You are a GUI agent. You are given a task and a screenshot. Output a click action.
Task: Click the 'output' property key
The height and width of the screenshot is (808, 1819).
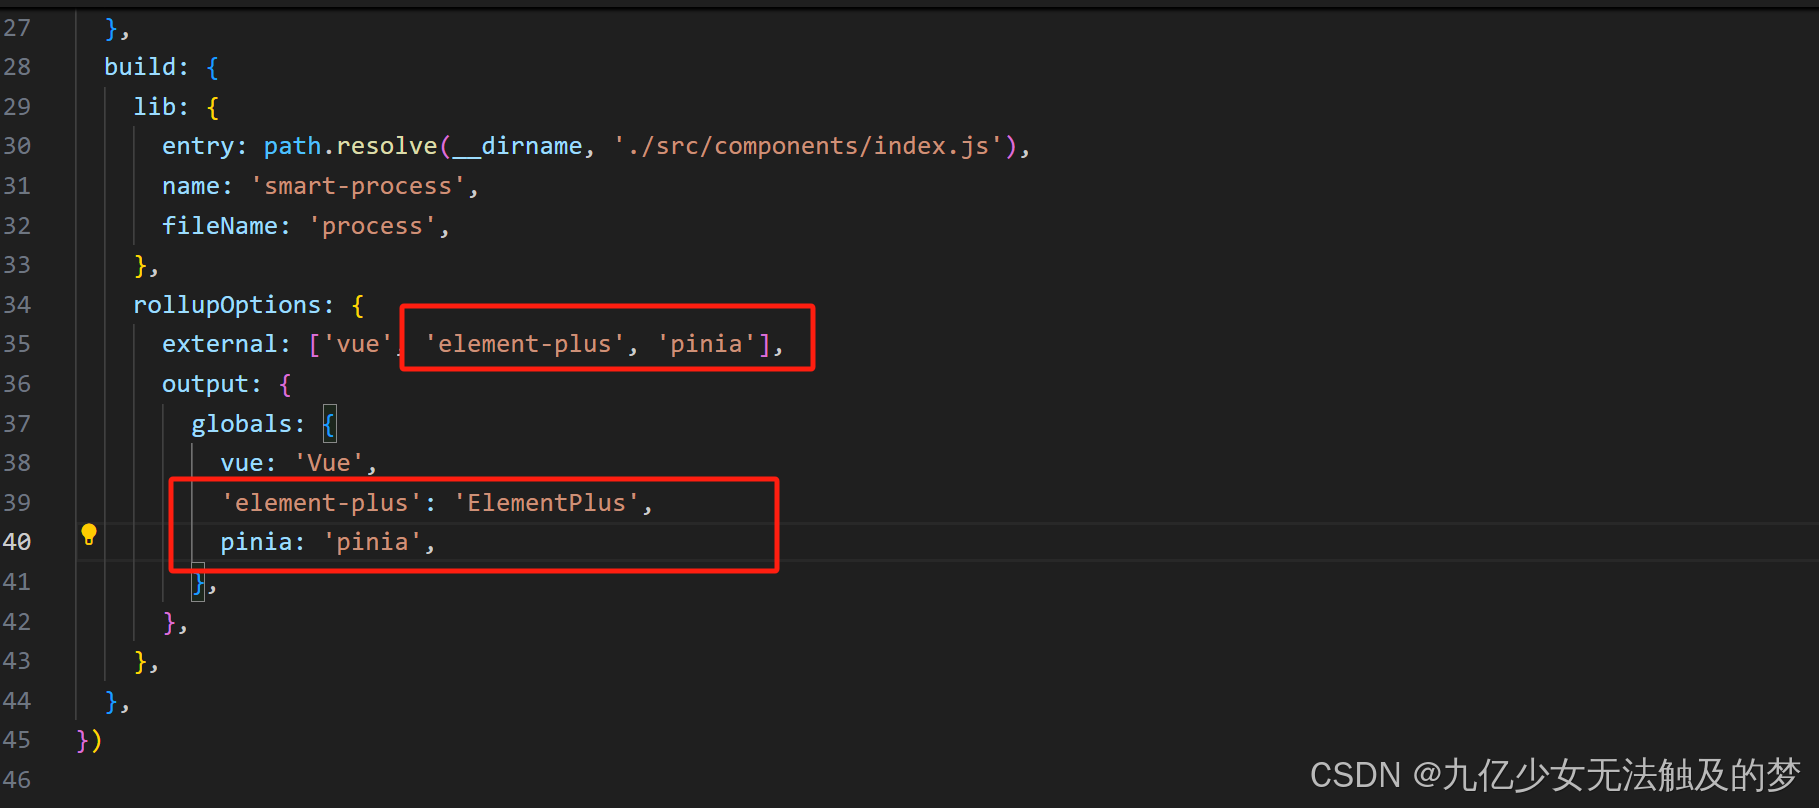tap(205, 384)
